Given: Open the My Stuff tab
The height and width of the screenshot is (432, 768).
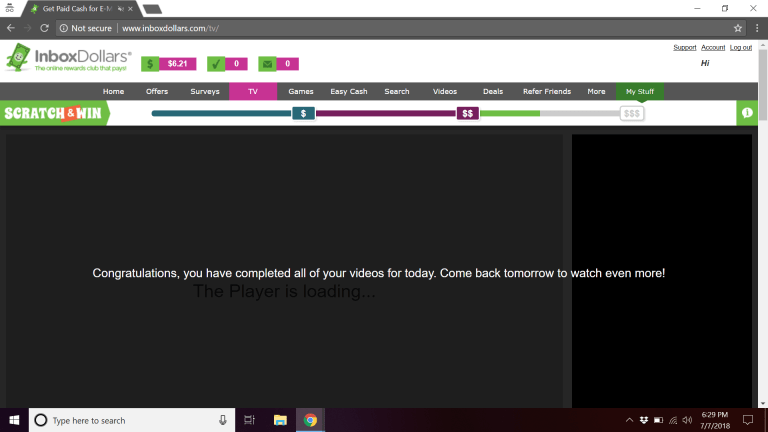Looking at the screenshot, I should (x=639, y=91).
